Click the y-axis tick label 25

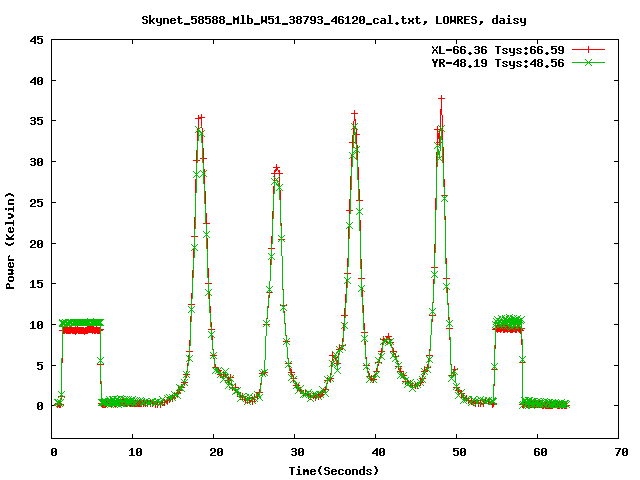[36, 202]
